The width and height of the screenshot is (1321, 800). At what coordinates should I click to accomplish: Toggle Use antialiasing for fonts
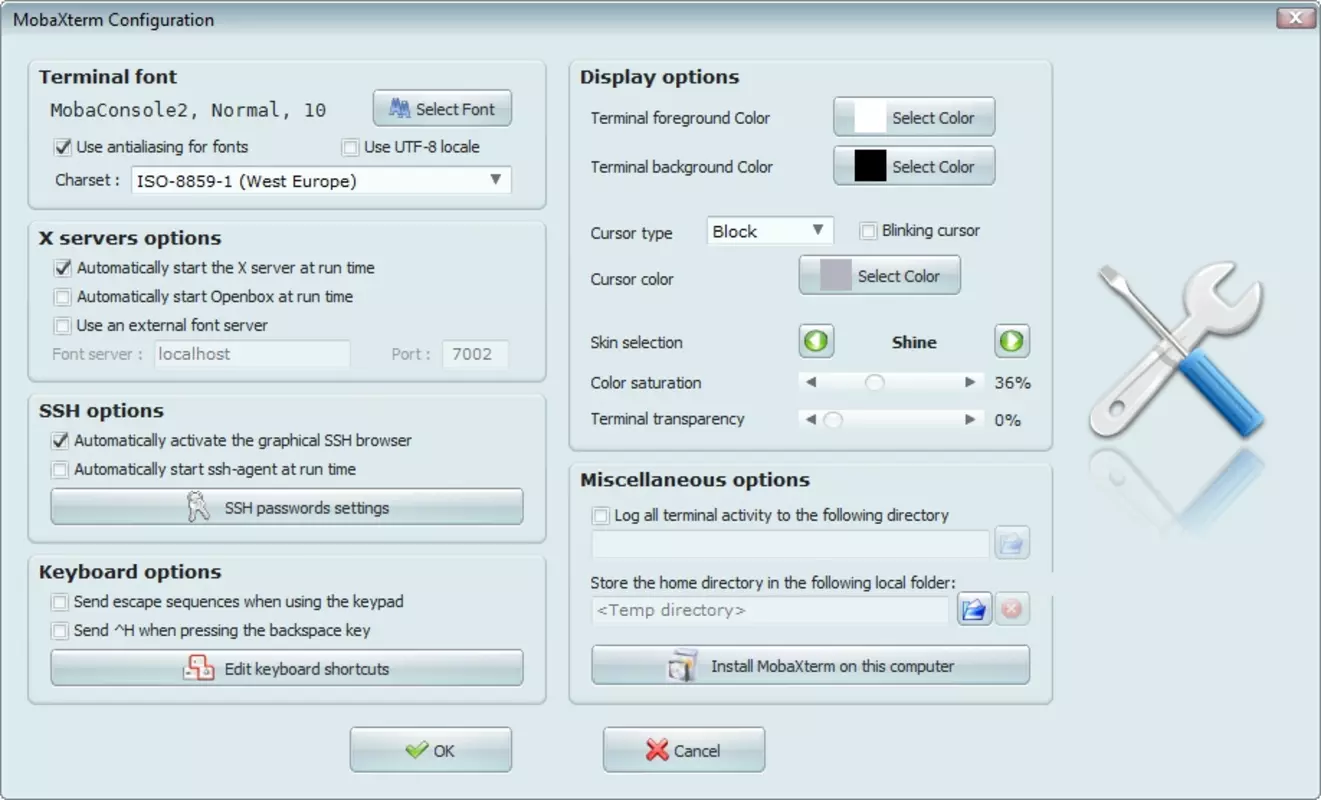[63, 147]
